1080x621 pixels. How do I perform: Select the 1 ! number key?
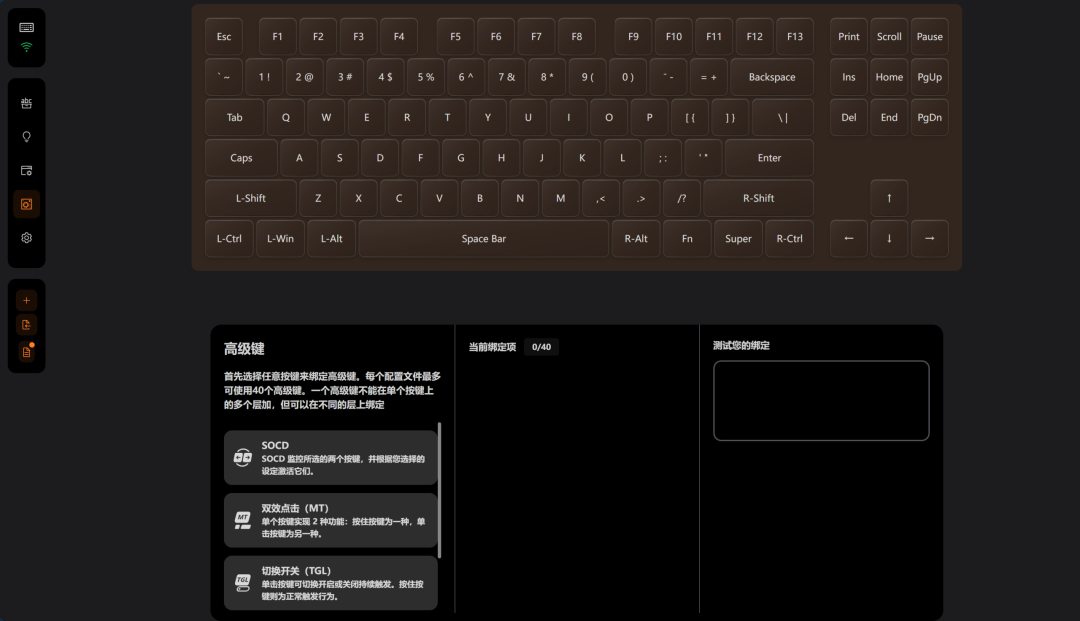click(264, 77)
